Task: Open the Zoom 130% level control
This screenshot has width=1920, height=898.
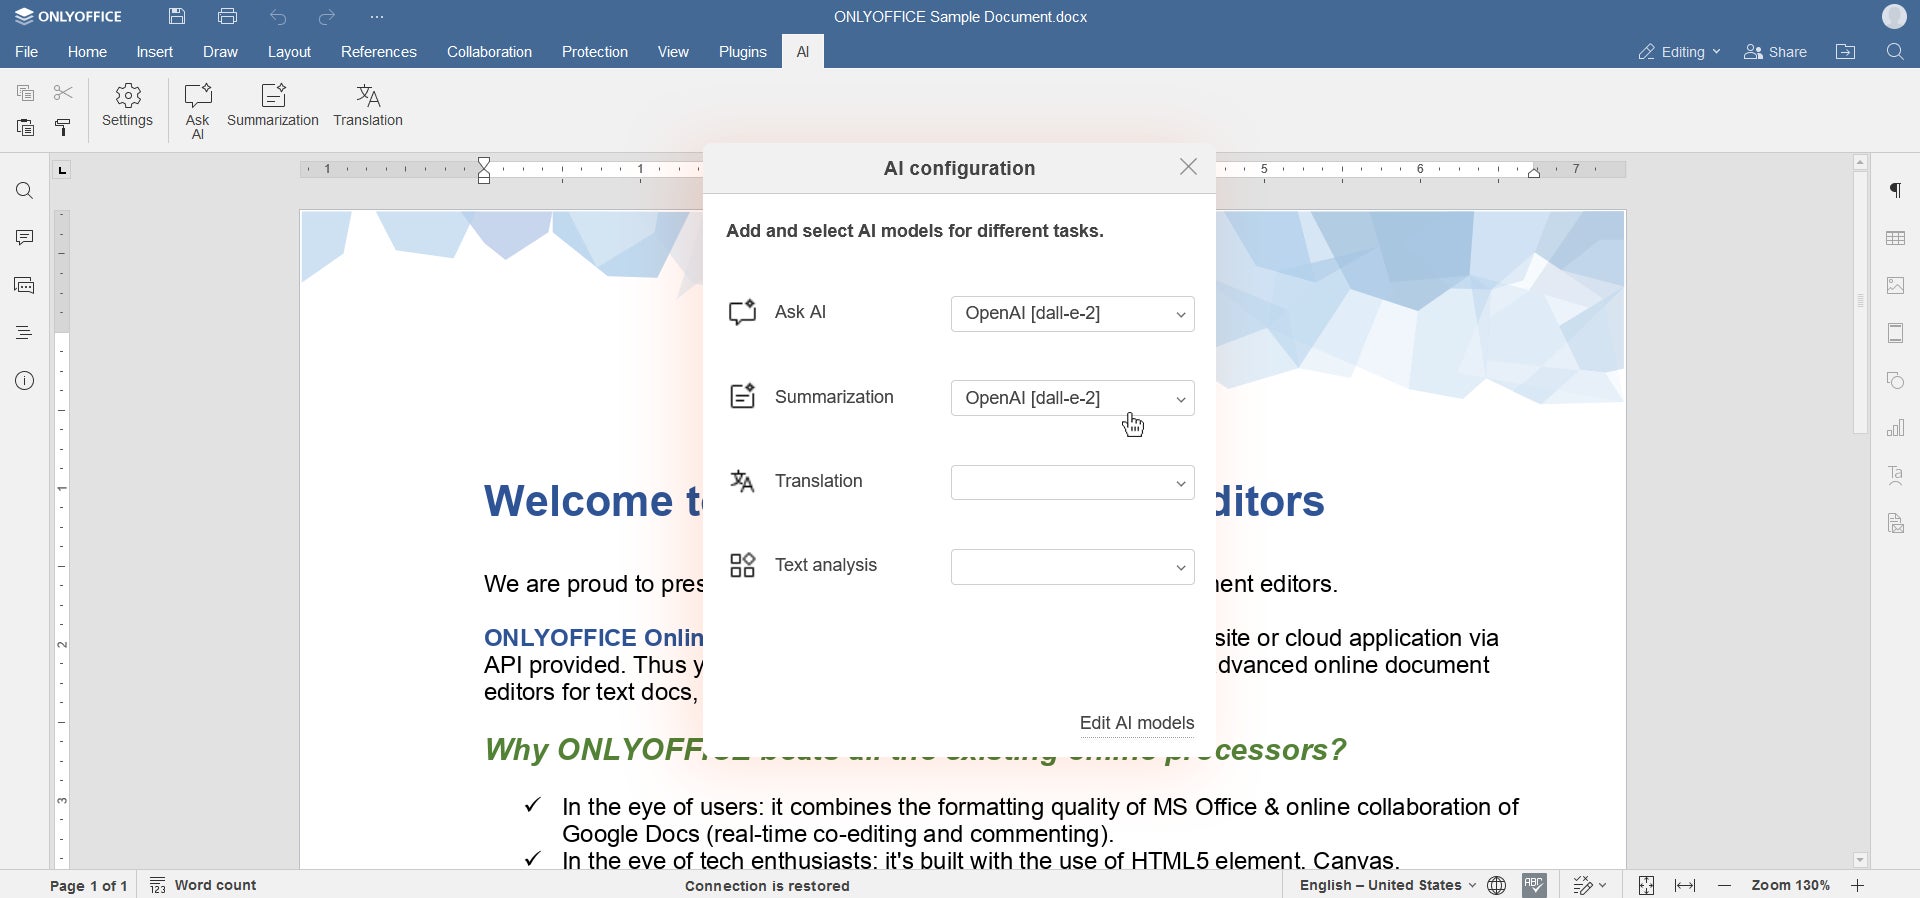Action: [1791, 886]
